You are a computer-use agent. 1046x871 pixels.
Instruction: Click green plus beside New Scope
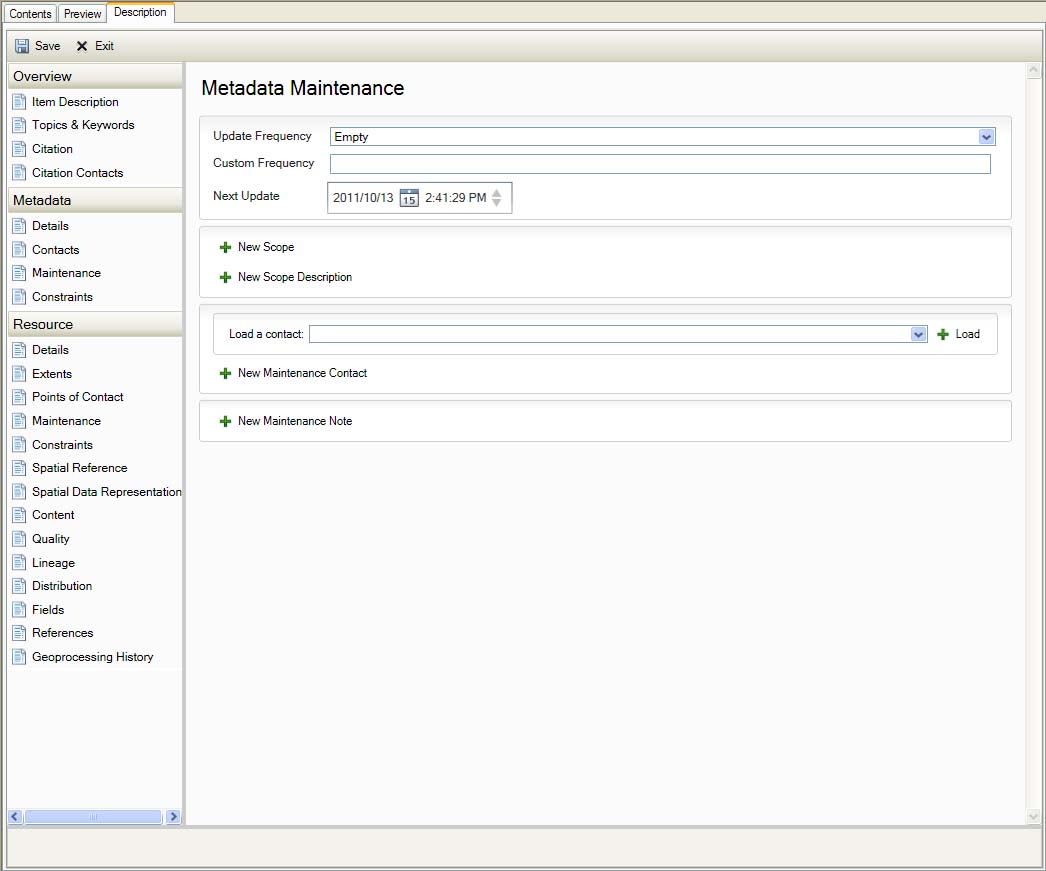point(225,247)
